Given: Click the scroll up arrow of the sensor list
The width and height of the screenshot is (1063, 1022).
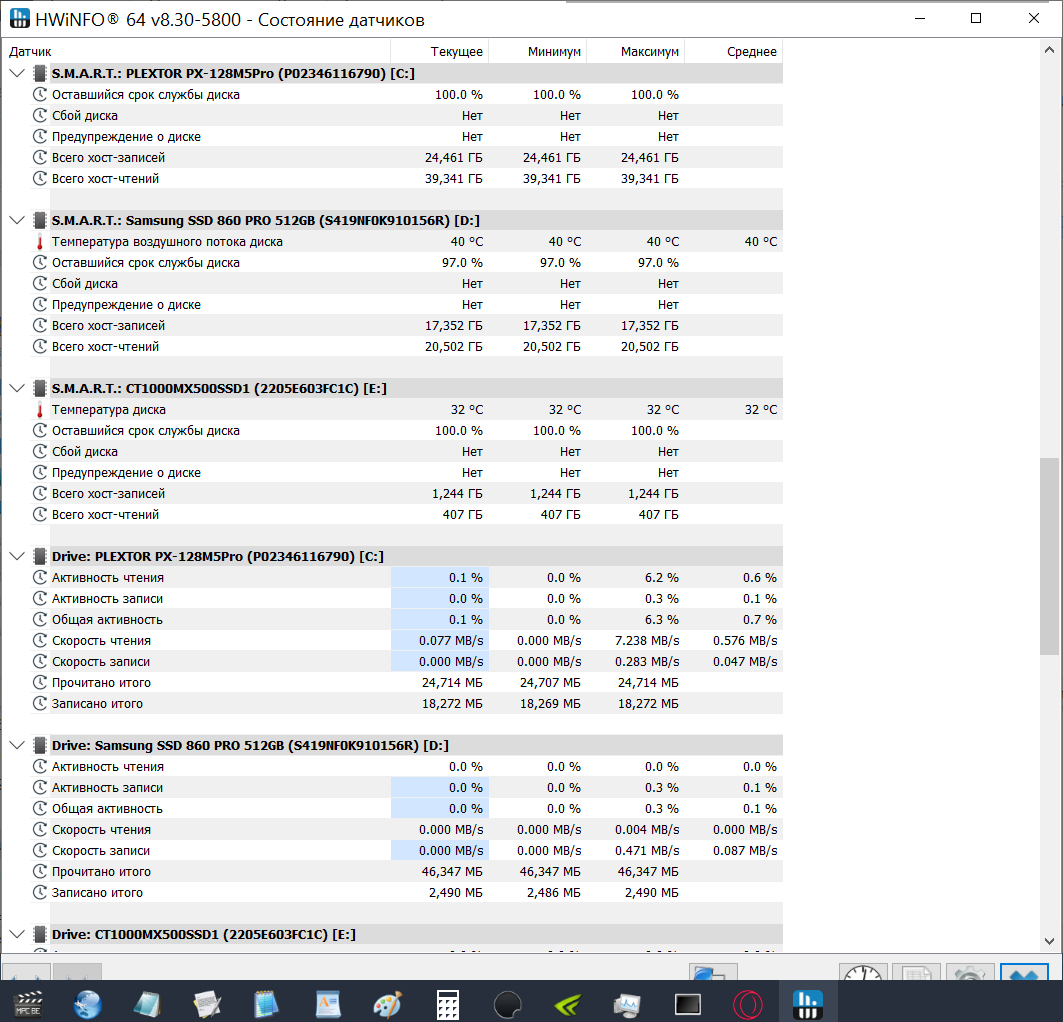Looking at the screenshot, I should [x=1049, y=49].
